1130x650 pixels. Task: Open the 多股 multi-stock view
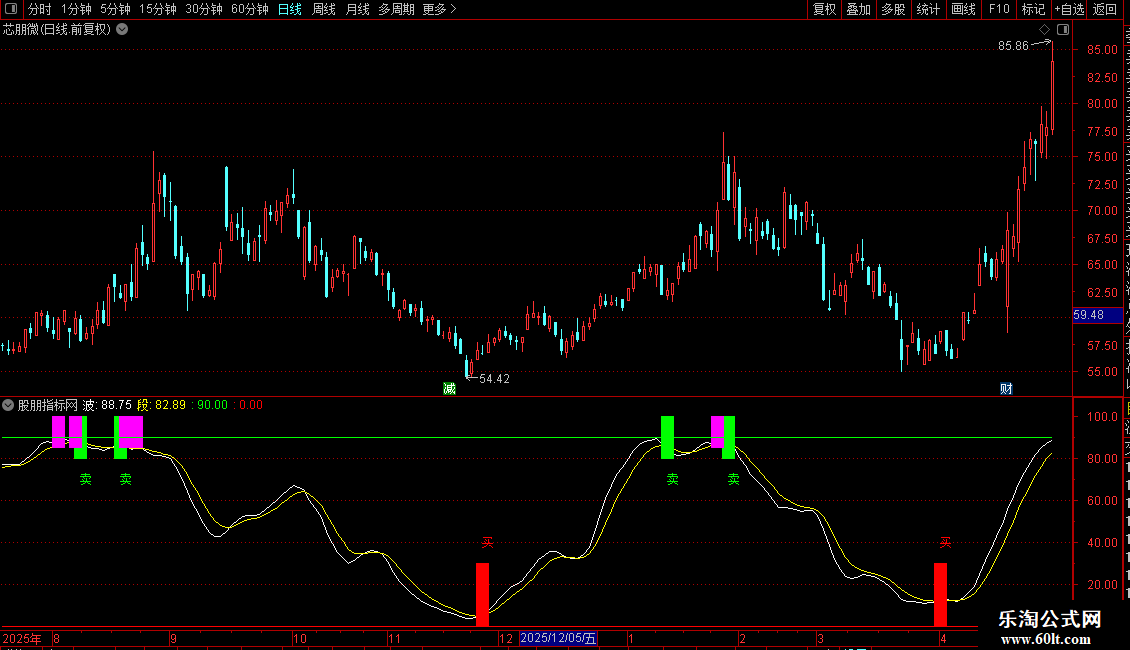coord(893,9)
